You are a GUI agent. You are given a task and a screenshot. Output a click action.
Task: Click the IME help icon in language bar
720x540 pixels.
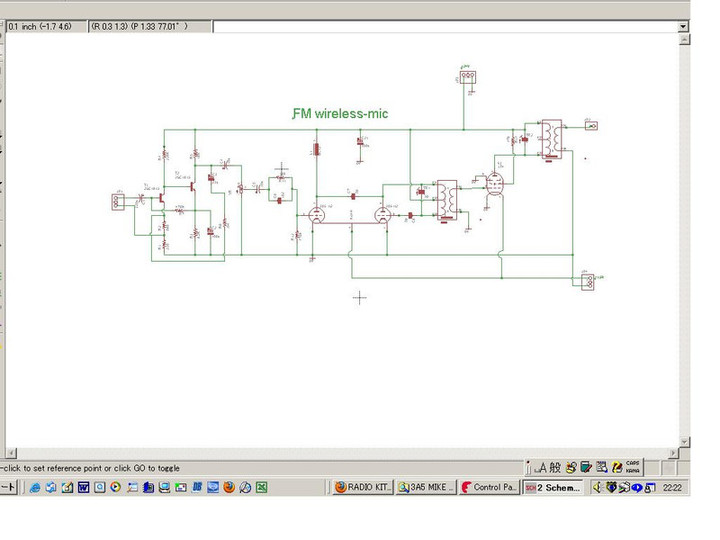point(617,467)
